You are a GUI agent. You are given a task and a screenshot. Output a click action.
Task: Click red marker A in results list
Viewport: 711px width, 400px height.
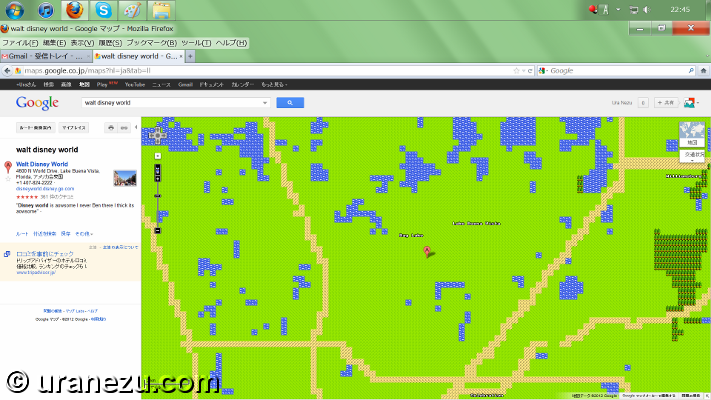coord(8,167)
